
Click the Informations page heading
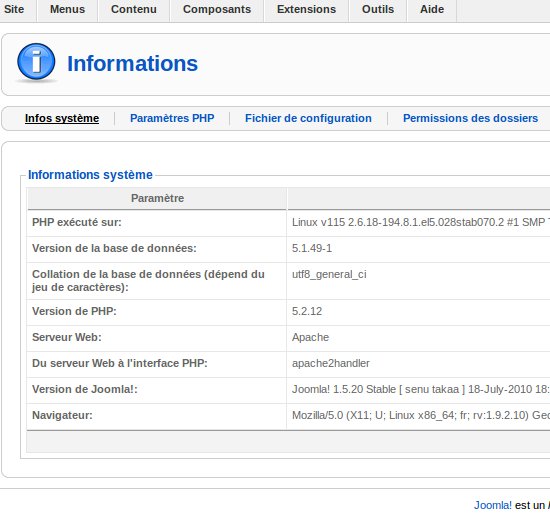pyautogui.click(x=132, y=63)
